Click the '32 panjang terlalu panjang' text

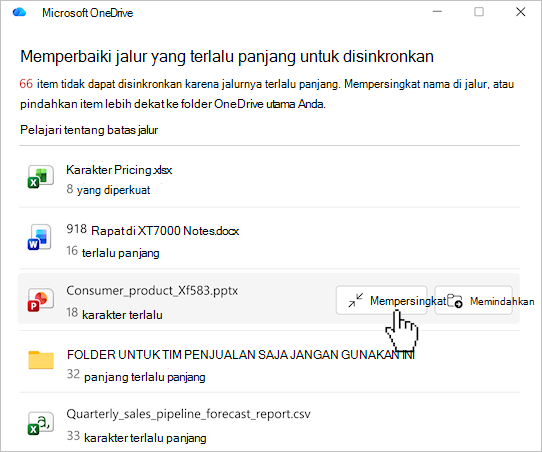(x=136, y=376)
